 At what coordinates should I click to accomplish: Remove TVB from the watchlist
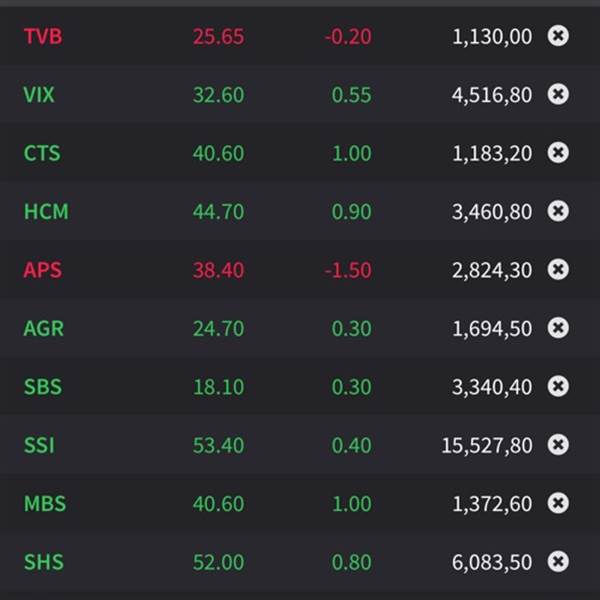point(558,36)
